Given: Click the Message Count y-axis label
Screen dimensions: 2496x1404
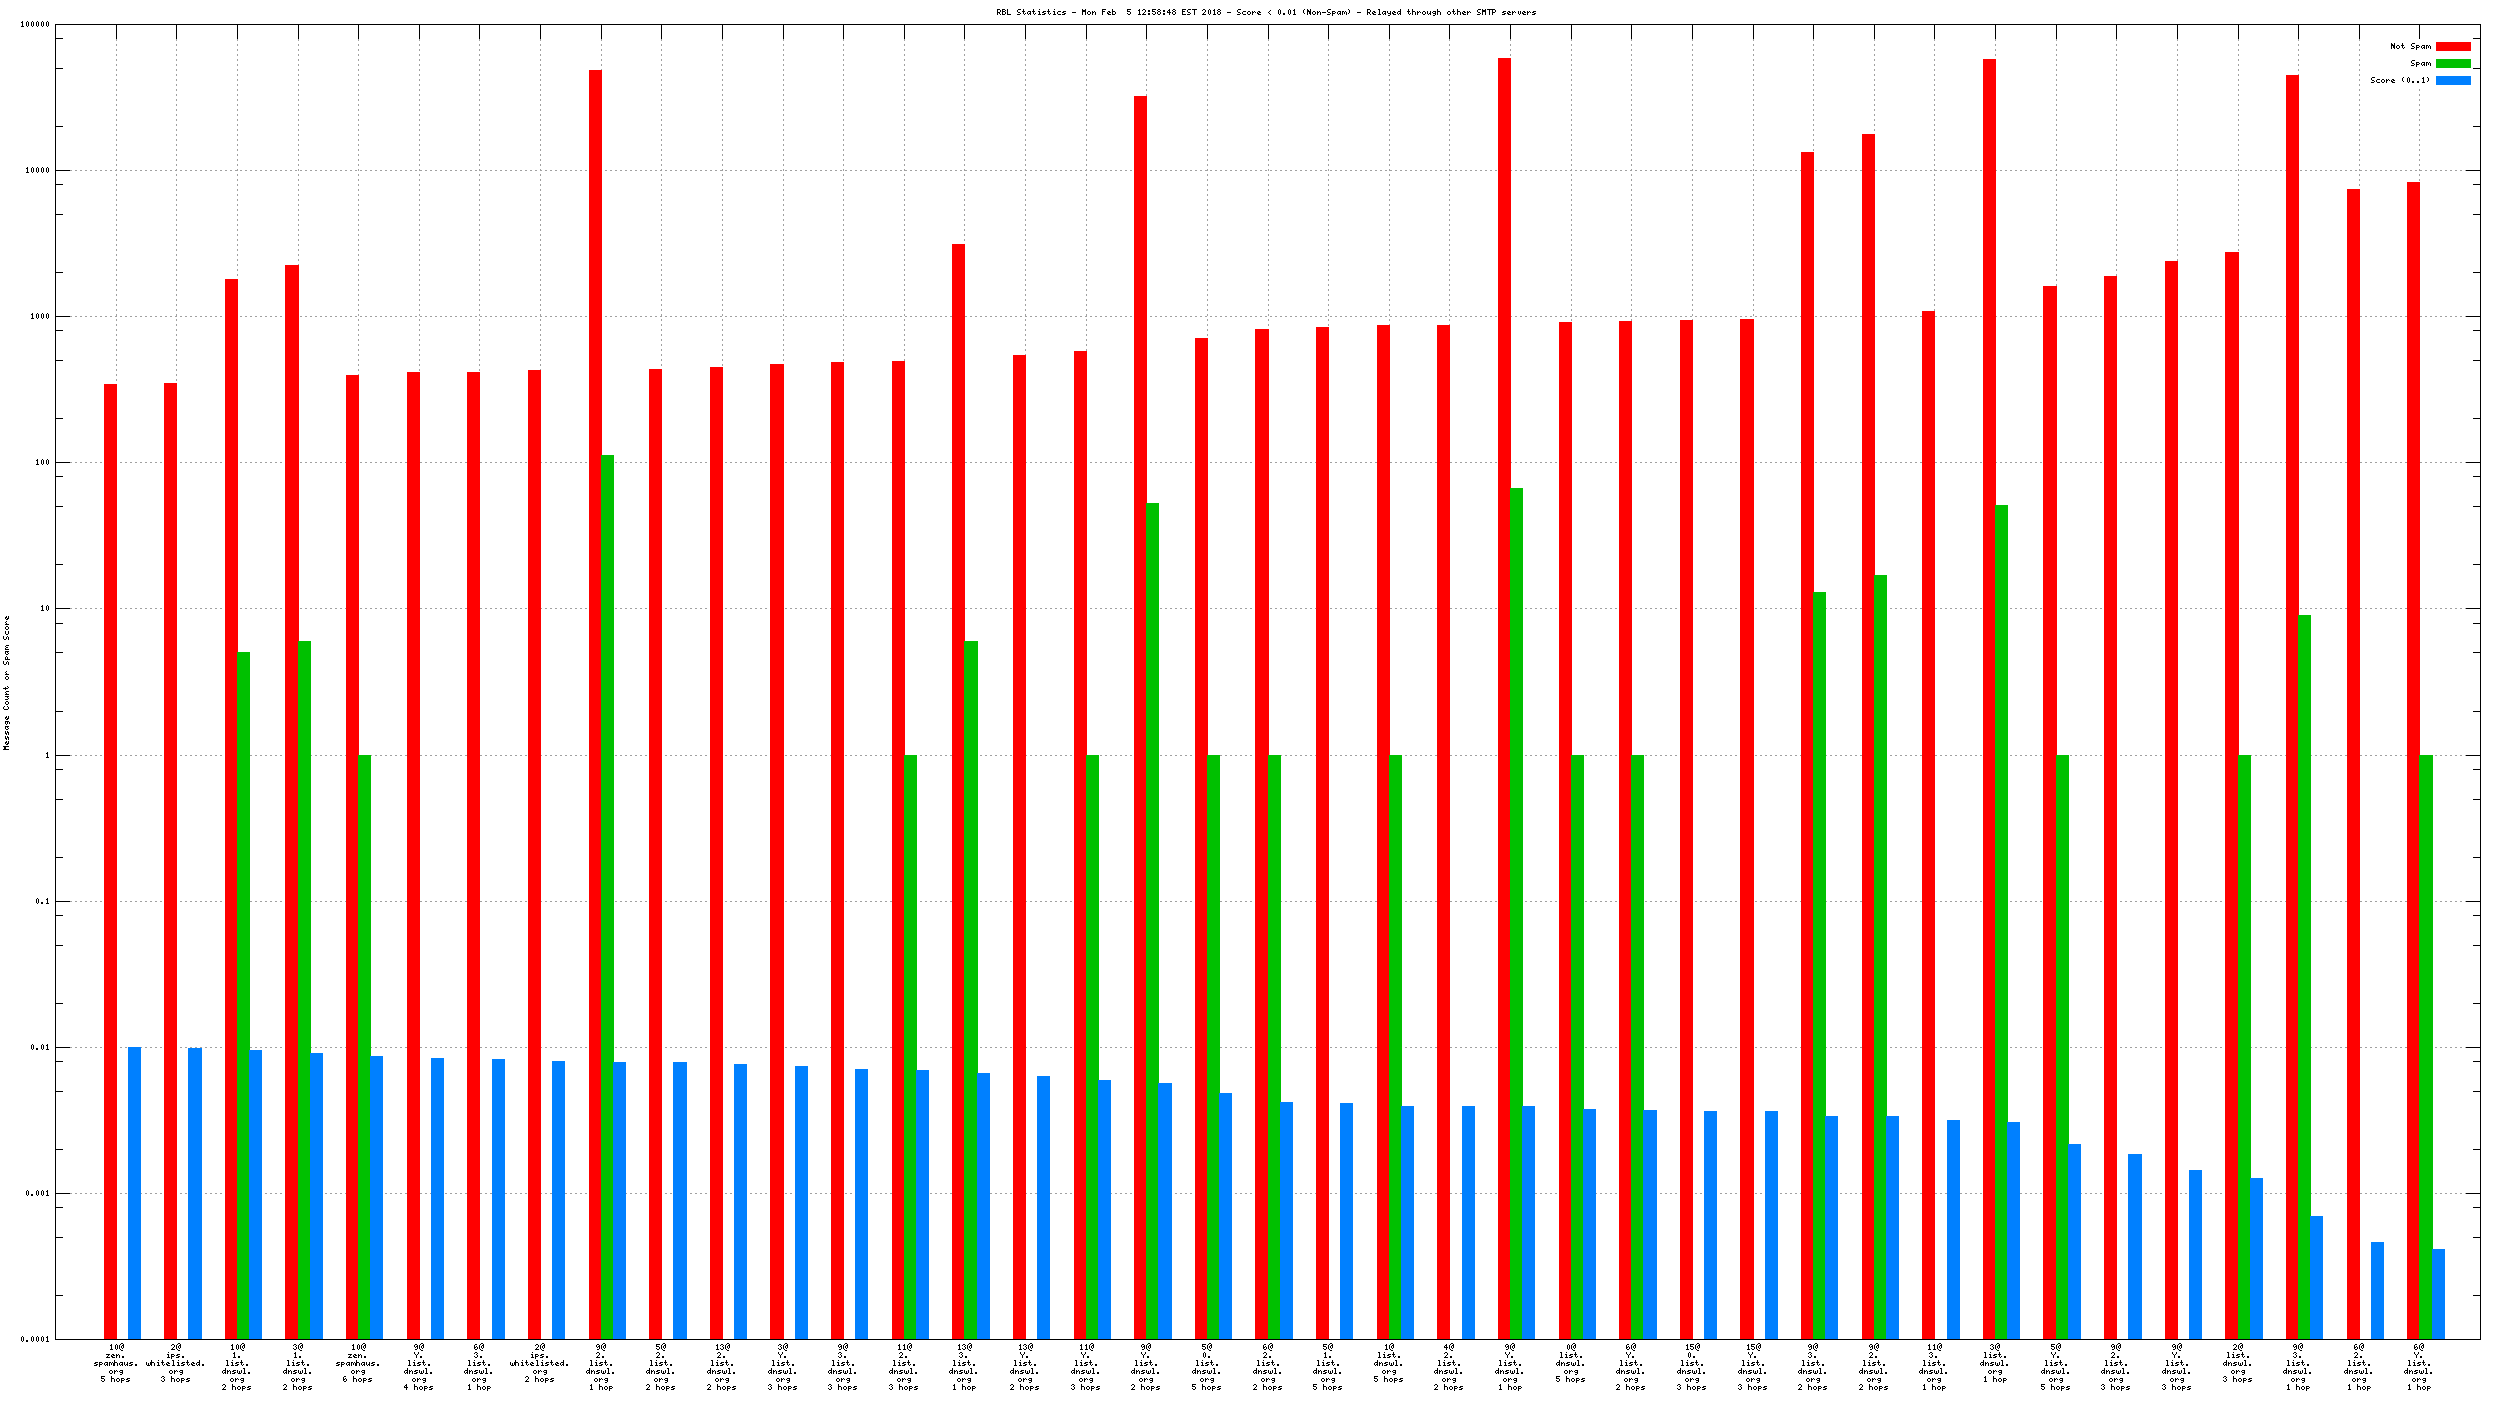Looking at the screenshot, I should point(6,682).
